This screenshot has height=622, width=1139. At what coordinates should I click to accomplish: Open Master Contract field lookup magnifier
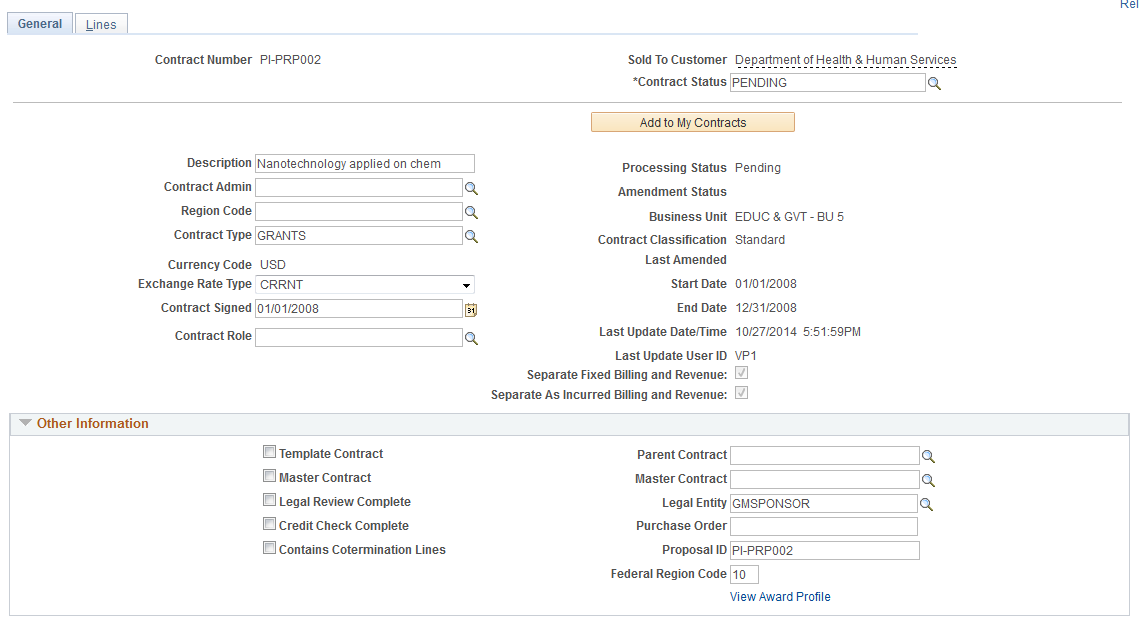click(928, 481)
